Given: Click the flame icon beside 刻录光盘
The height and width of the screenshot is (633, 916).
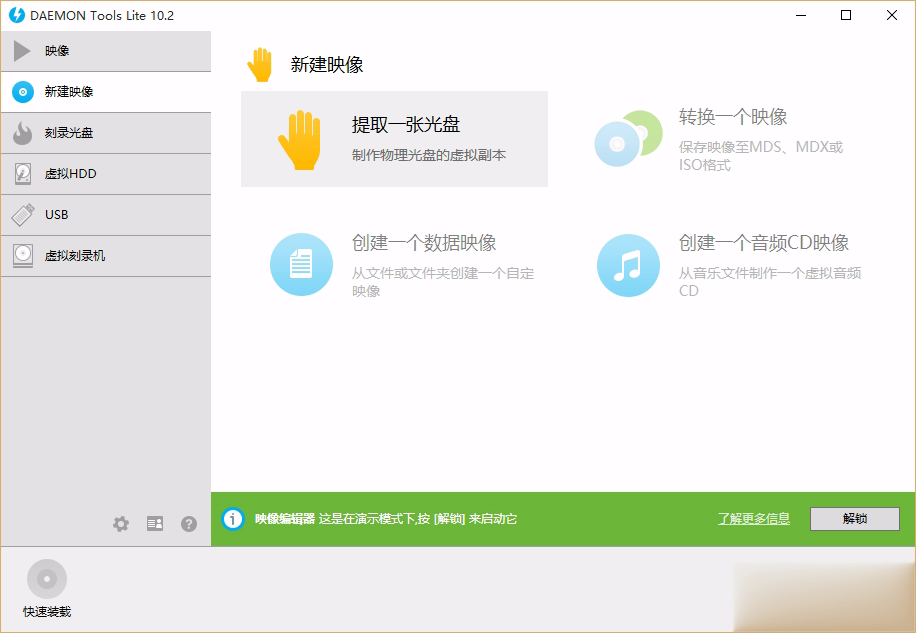Looking at the screenshot, I should pyautogui.click(x=23, y=133).
